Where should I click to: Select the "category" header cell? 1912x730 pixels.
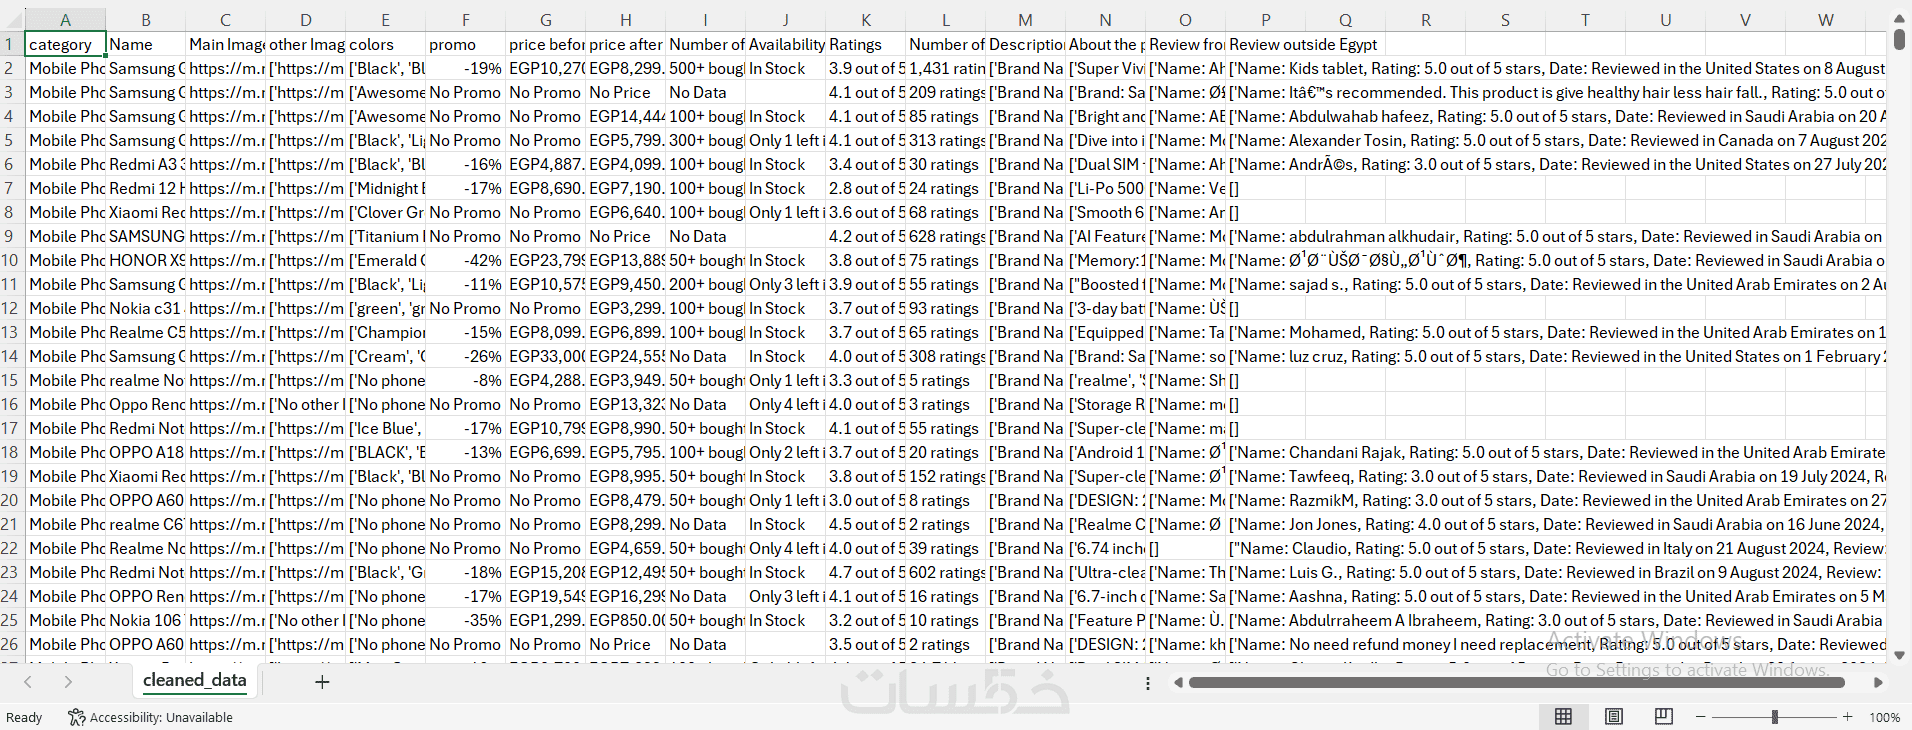[x=65, y=44]
